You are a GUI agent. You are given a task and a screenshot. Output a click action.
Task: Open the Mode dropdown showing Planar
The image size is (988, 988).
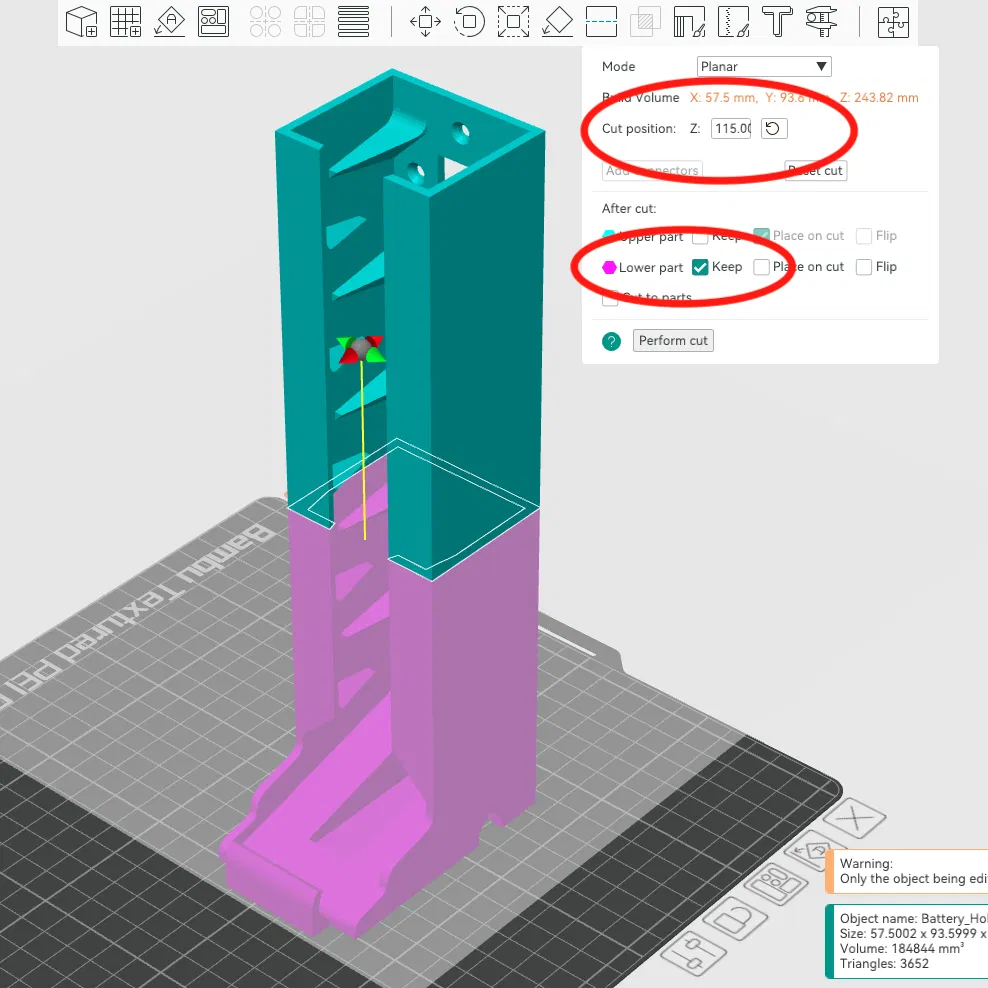click(764, 67)
